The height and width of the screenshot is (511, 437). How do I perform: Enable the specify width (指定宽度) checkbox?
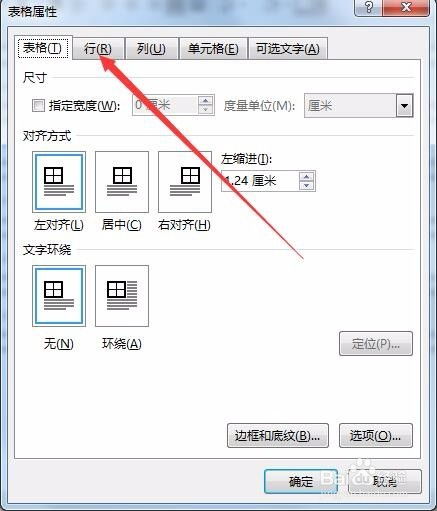[x=38, y=106]
